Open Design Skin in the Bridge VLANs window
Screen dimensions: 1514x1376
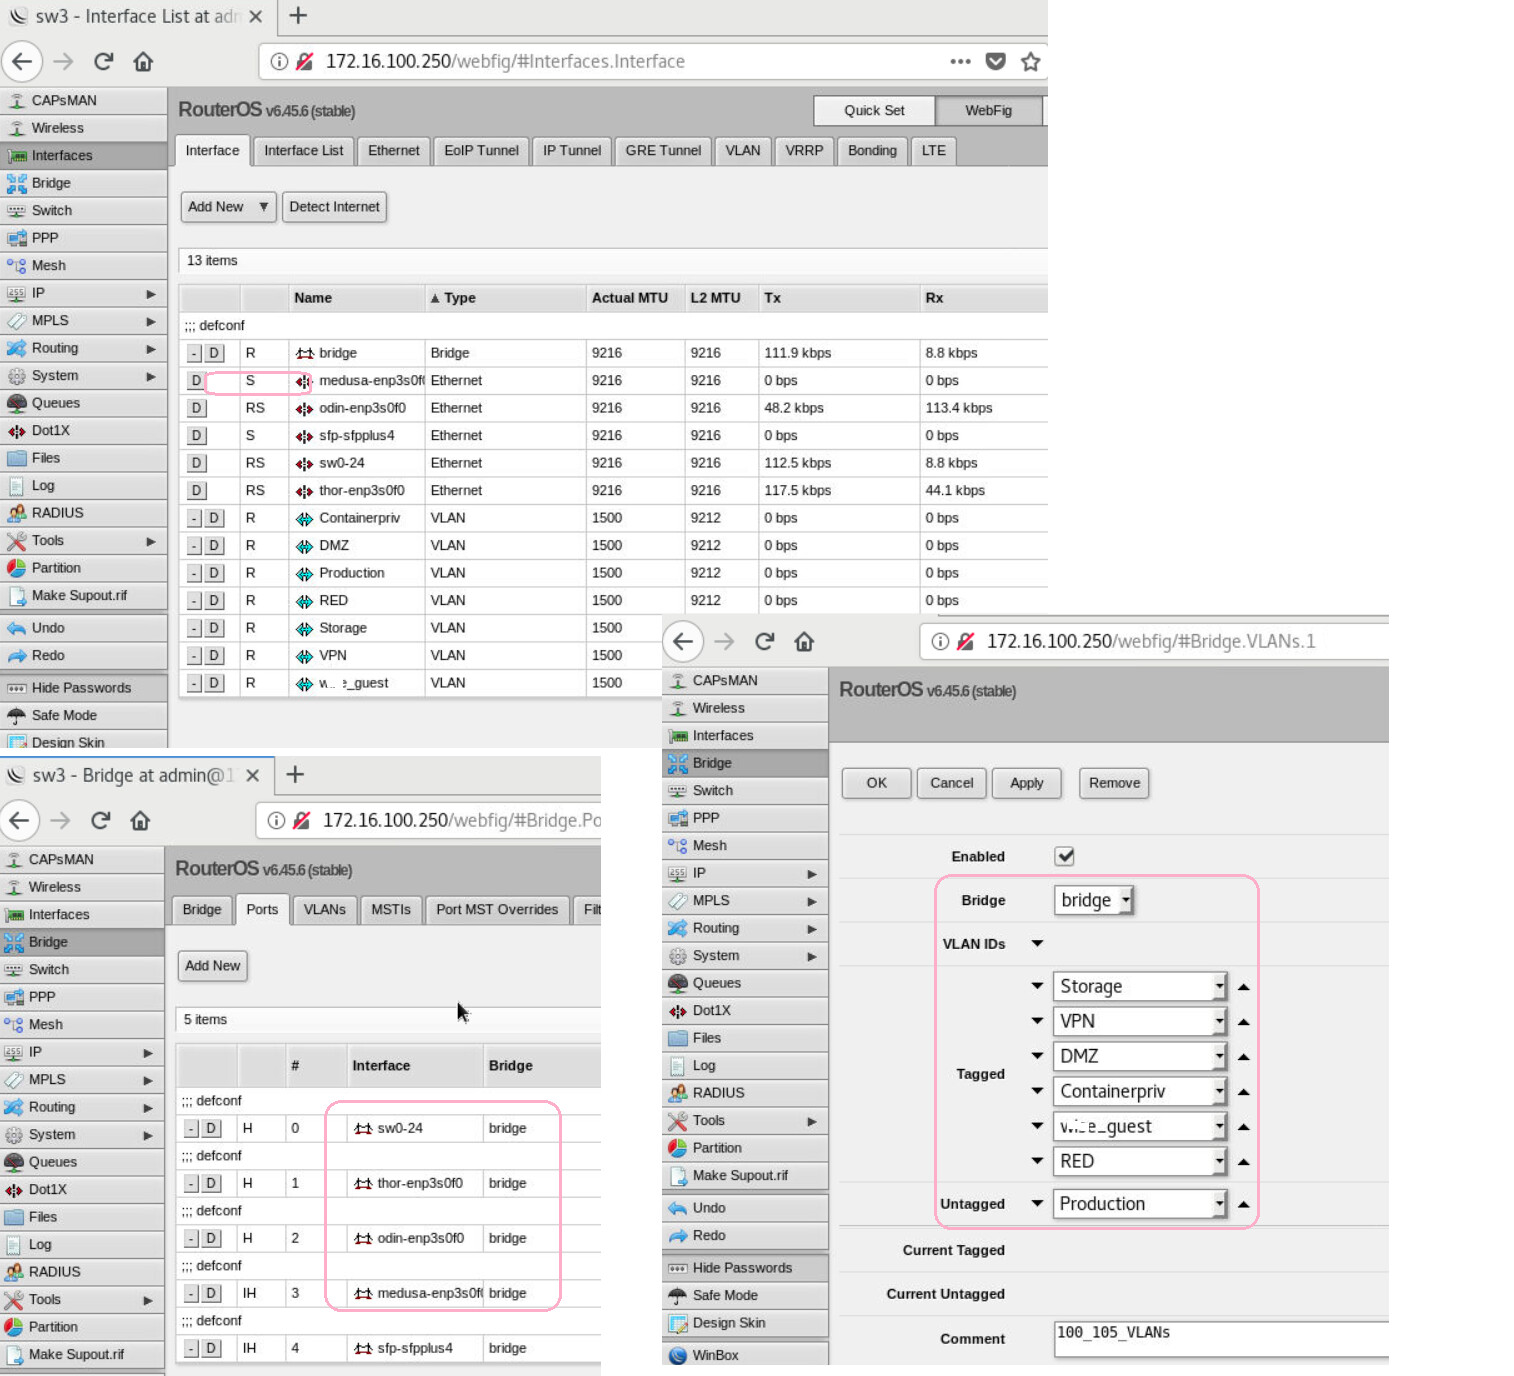tap(745, 1323)
